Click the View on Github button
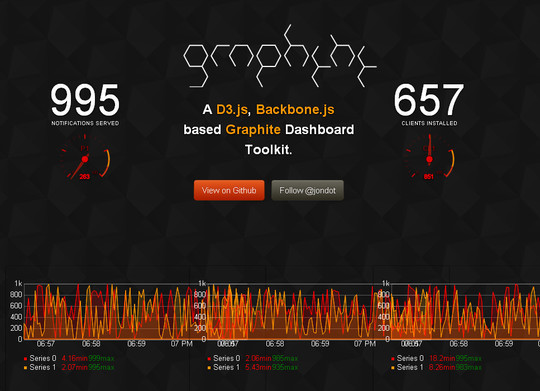 (229, 190)
